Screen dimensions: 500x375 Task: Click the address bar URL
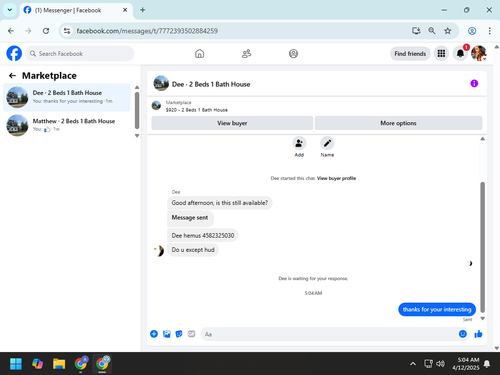147,31
